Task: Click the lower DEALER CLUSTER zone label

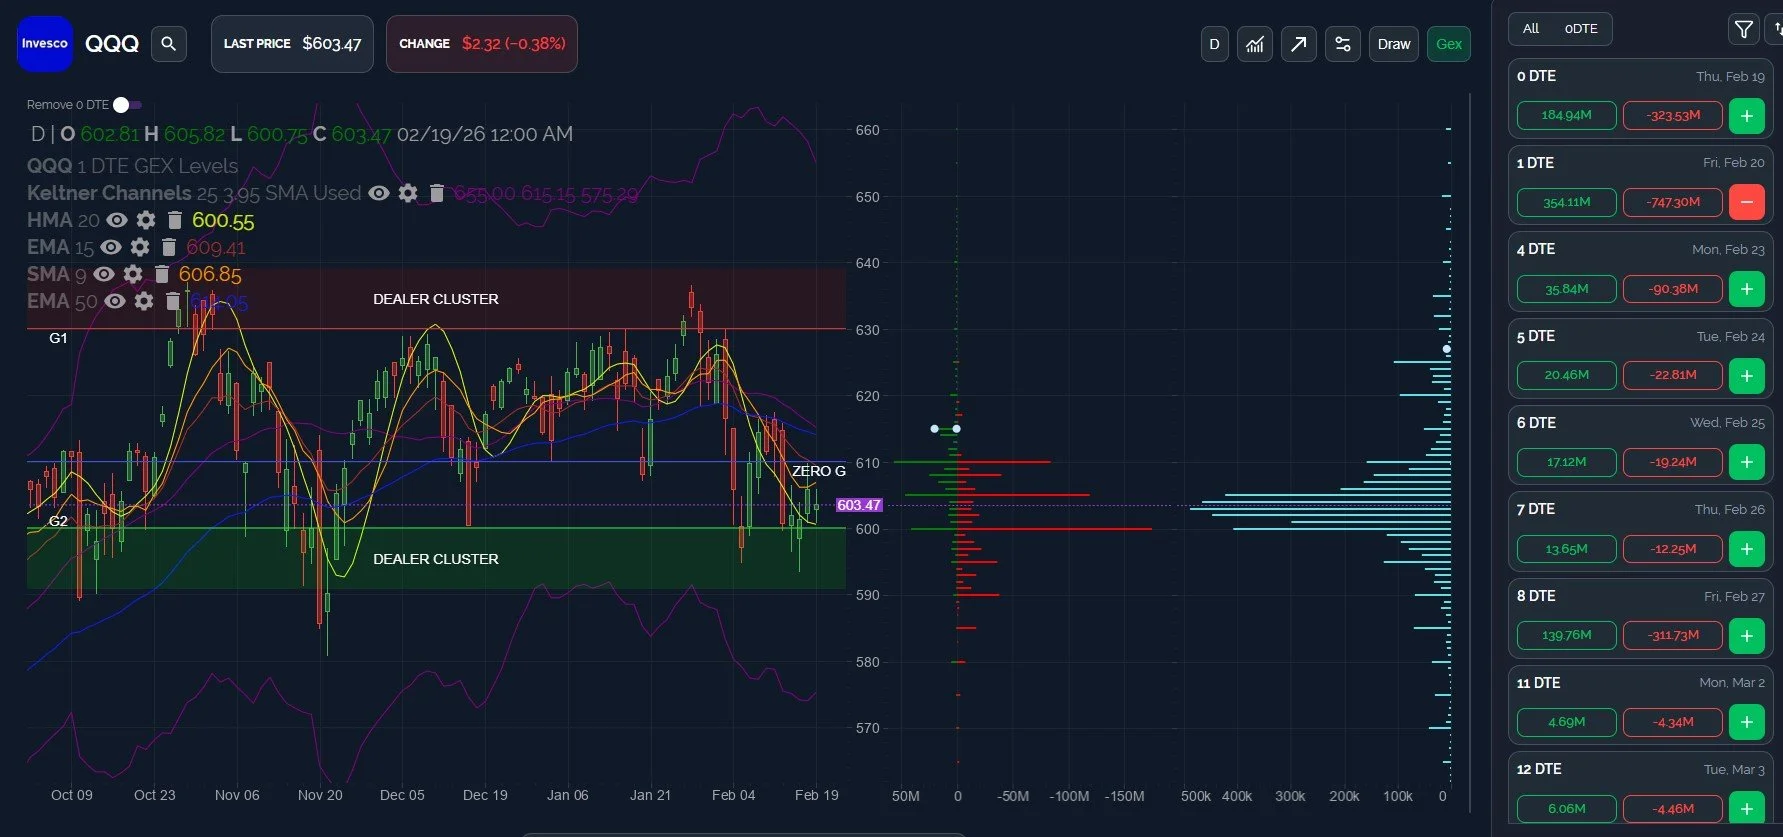Action: pos(435,559)
